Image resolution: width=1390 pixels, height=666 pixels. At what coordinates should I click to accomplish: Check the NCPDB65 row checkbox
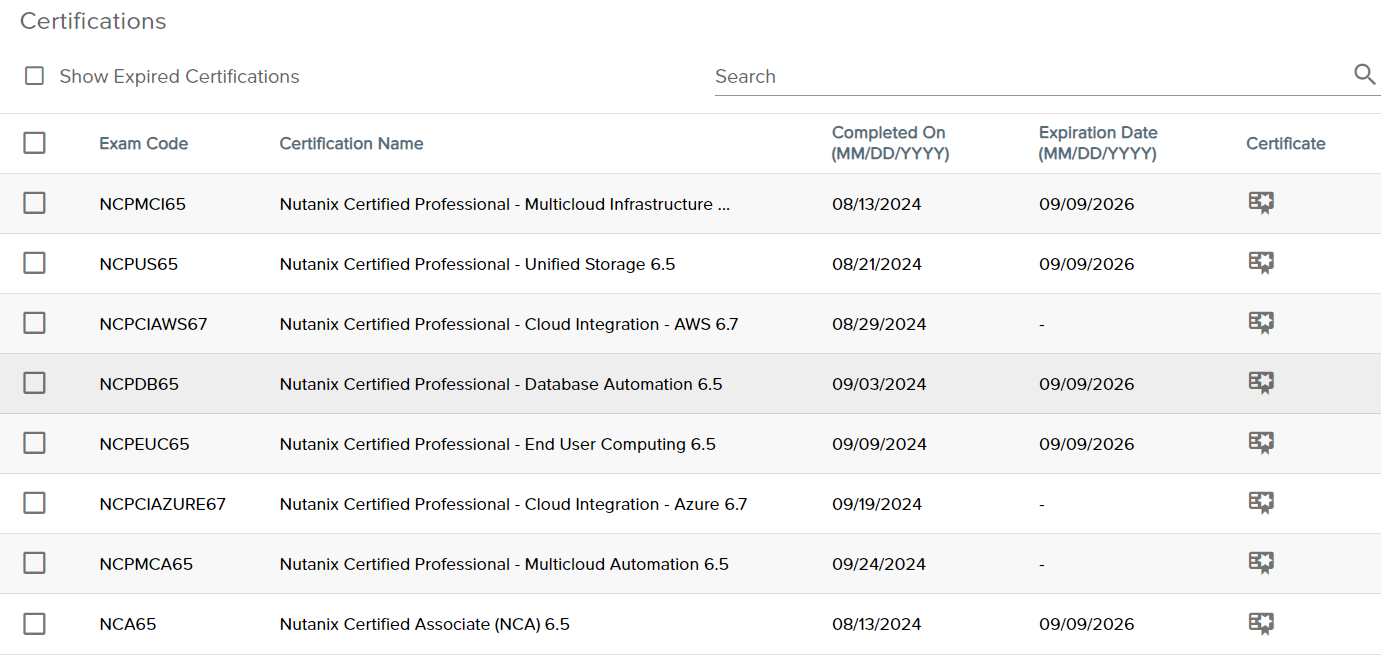click(34, 383)
